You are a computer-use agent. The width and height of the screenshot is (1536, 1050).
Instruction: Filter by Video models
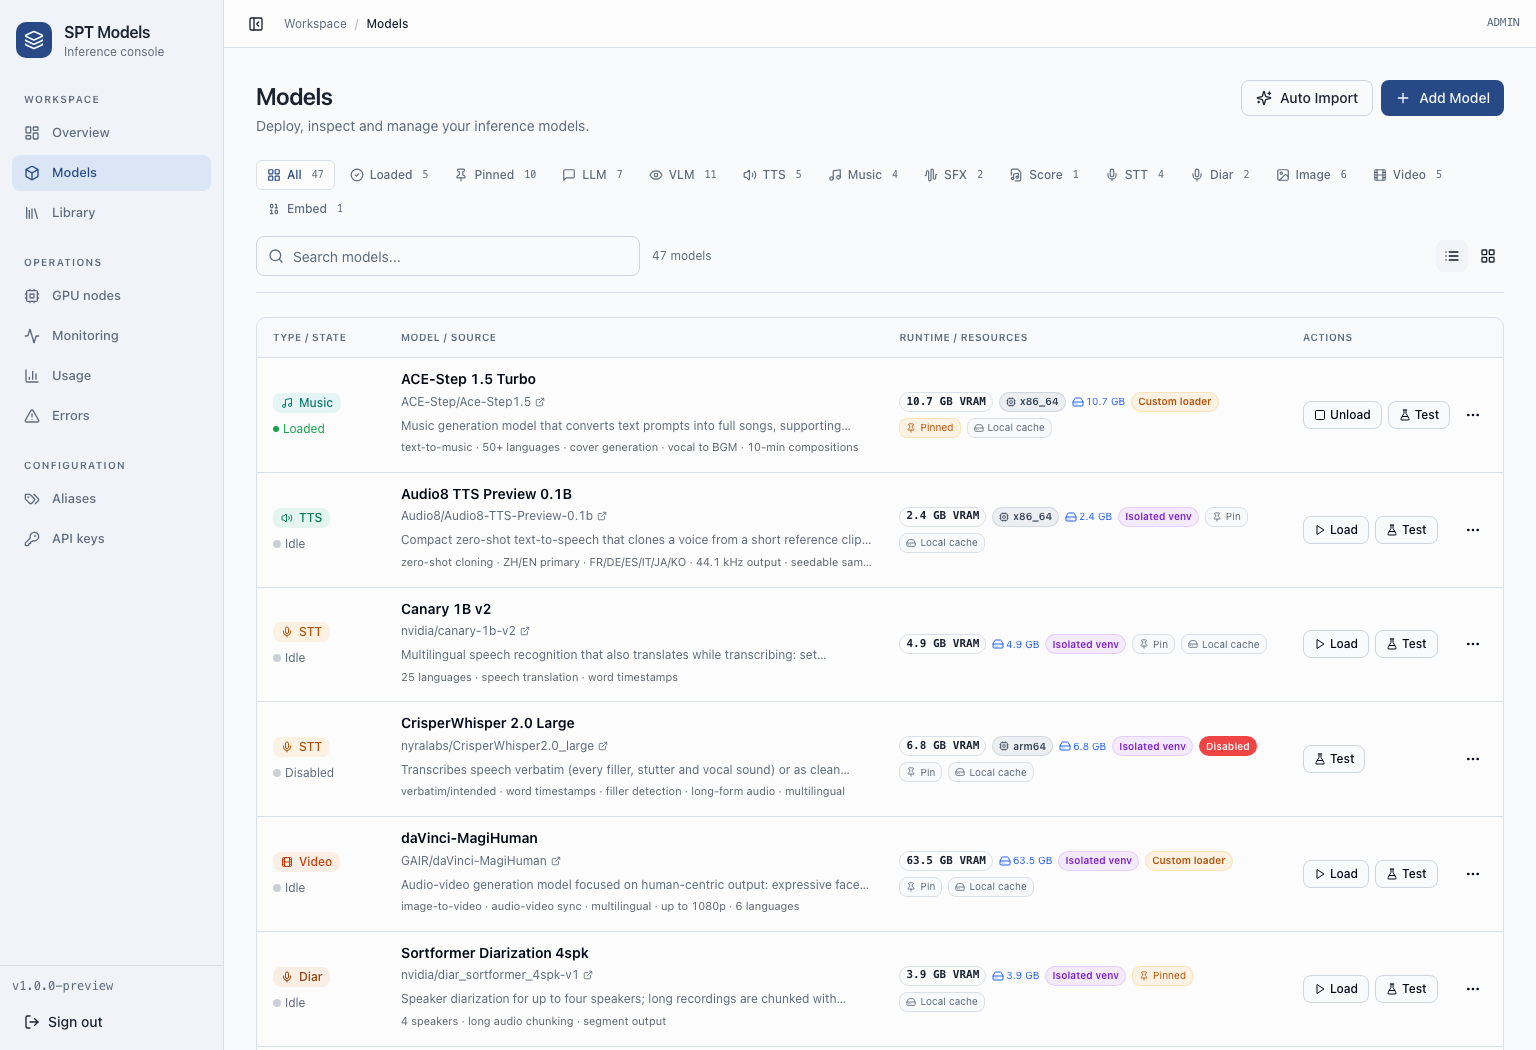click(1408, 175)
